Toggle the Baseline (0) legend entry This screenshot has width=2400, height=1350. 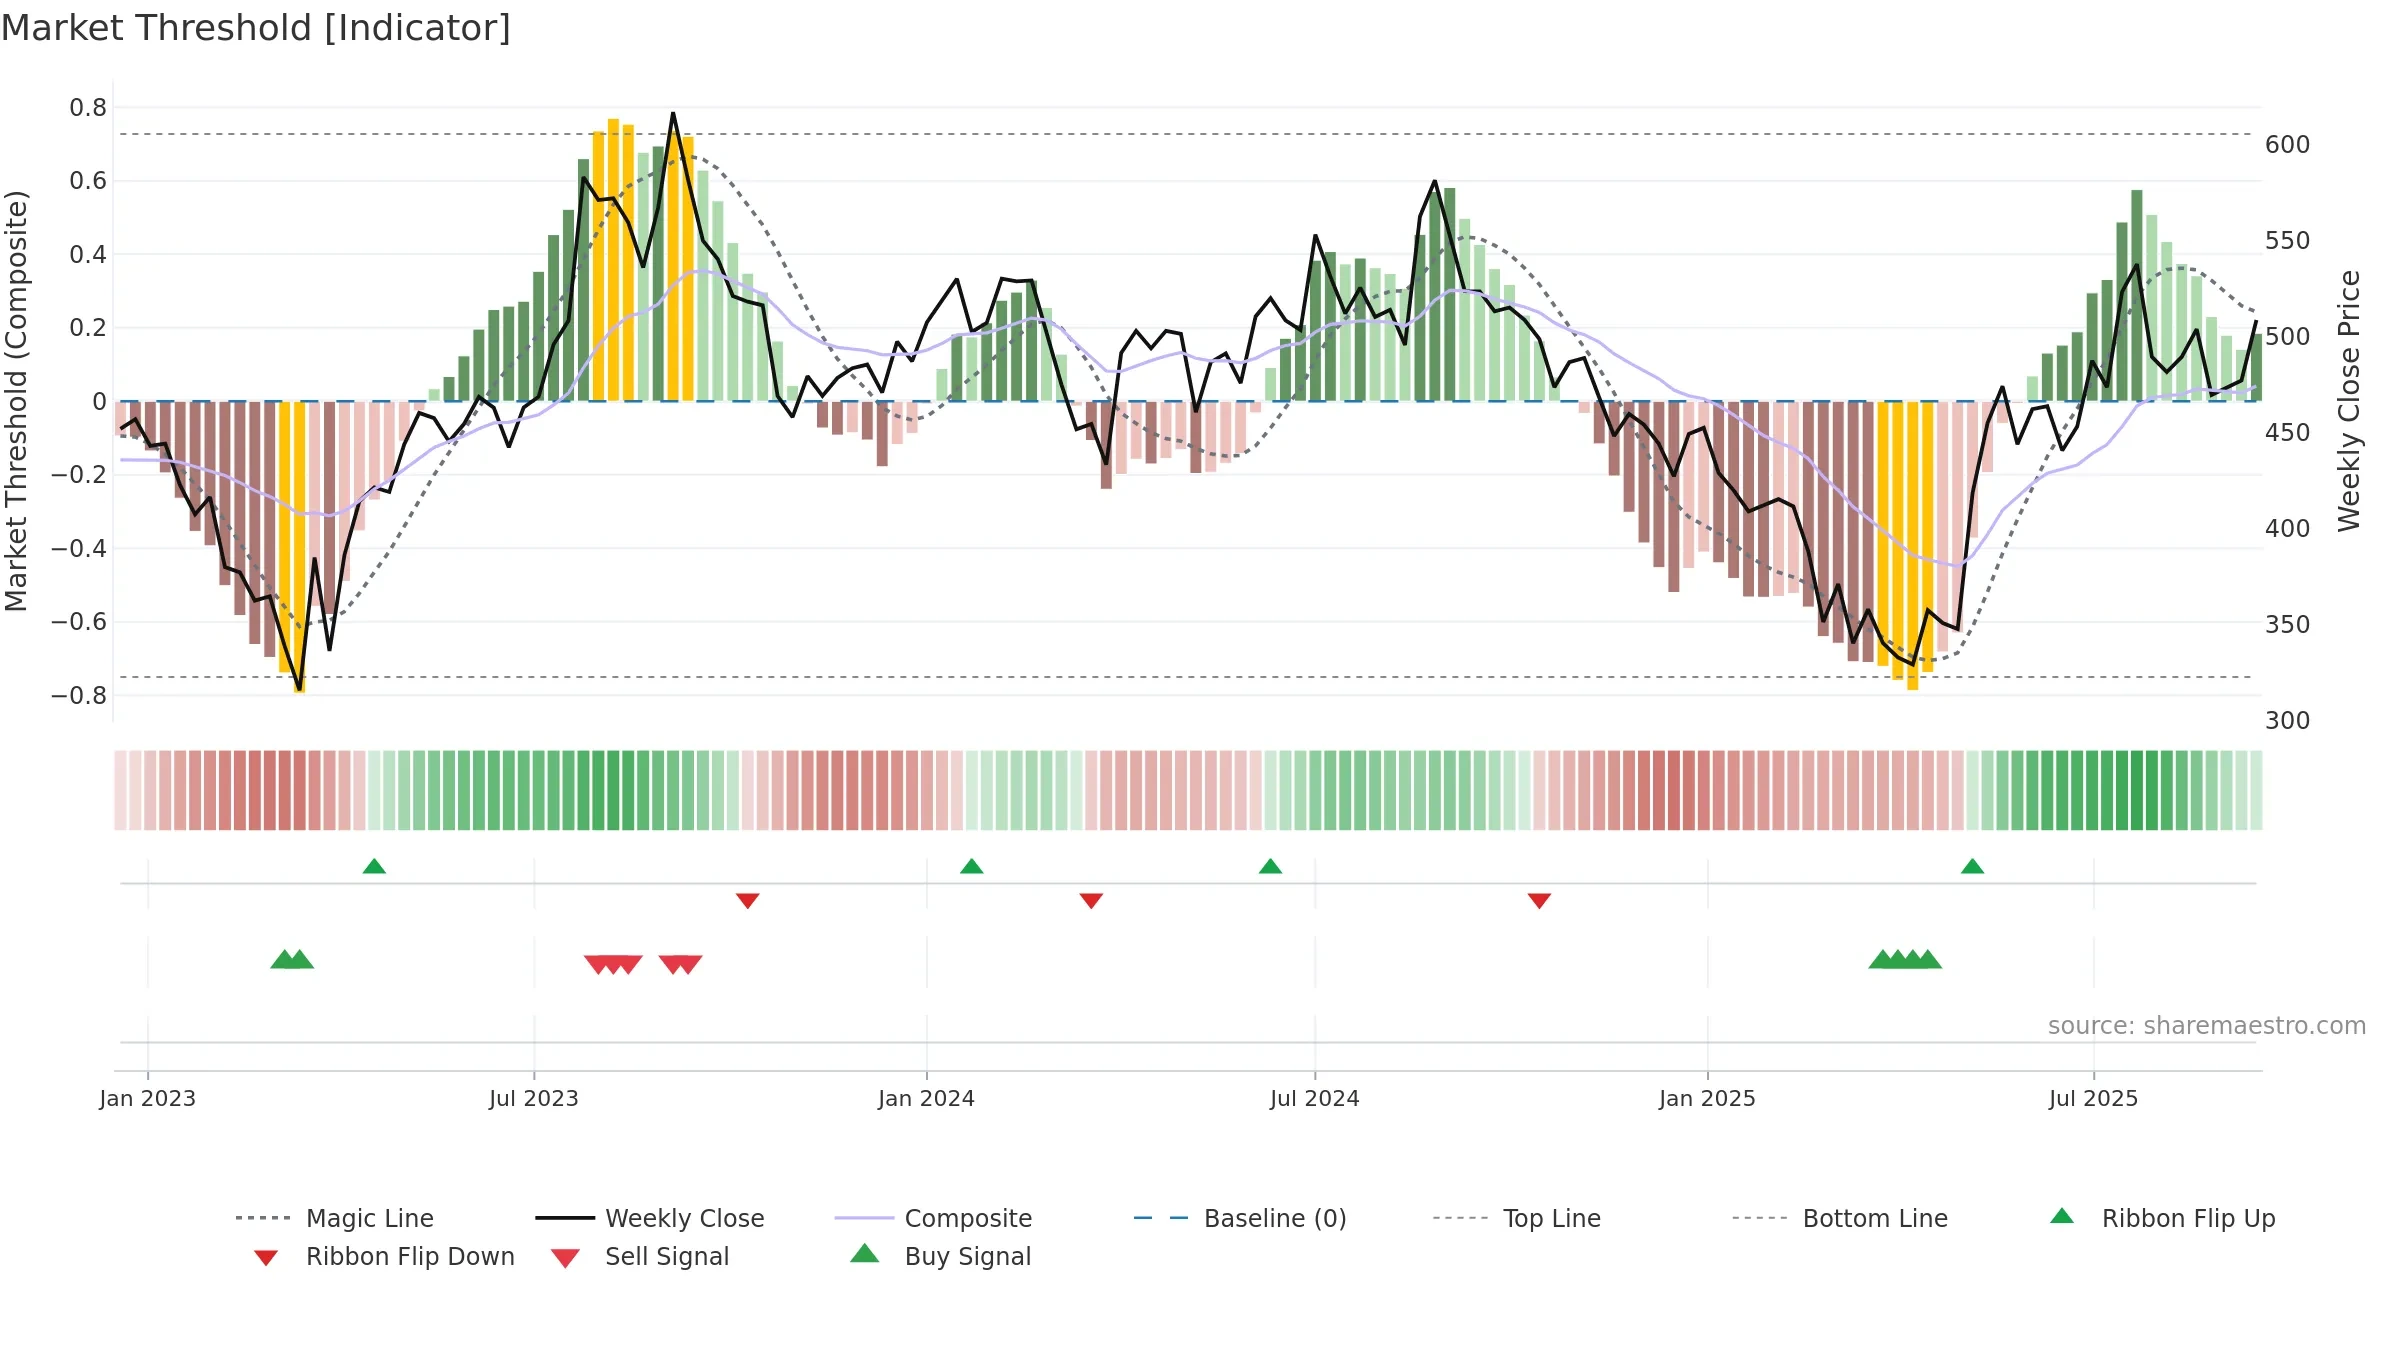1240,1218
